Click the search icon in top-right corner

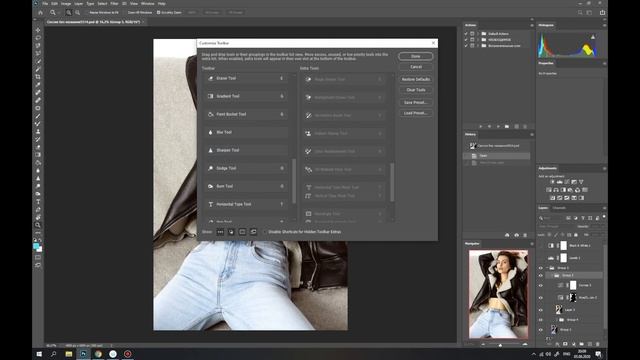coord(580,13)
